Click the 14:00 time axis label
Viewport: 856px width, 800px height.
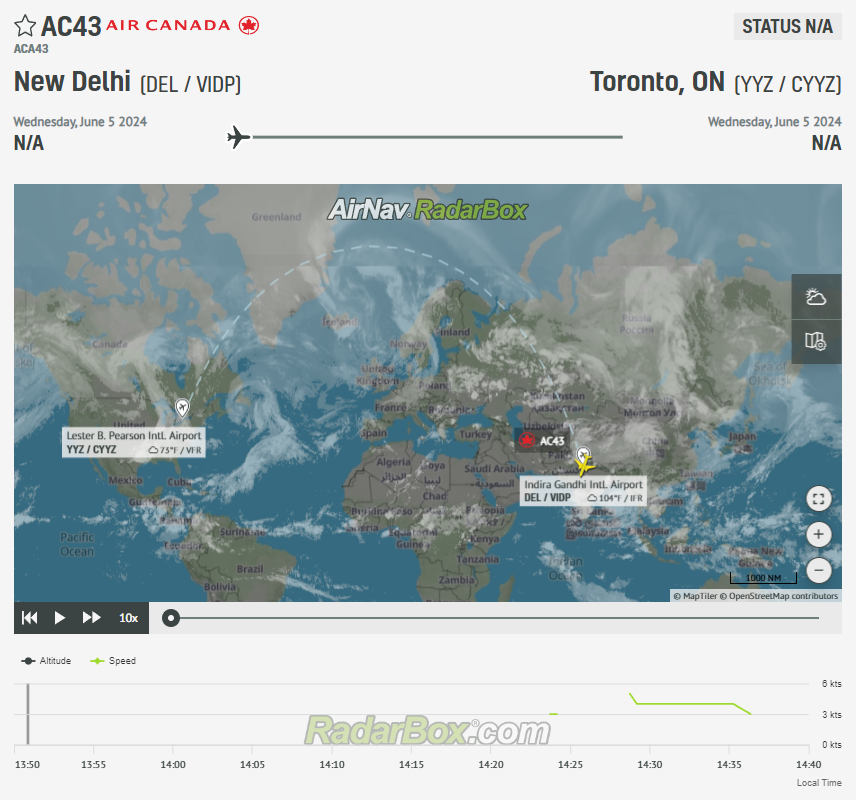tap(173, 765)
